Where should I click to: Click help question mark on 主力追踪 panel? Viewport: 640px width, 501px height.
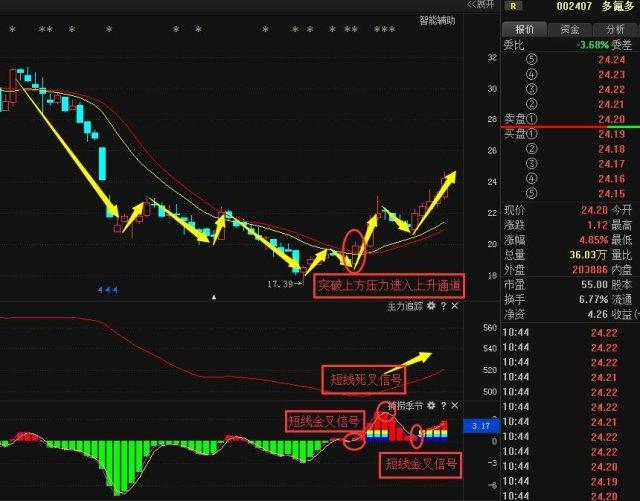[443, 306]
